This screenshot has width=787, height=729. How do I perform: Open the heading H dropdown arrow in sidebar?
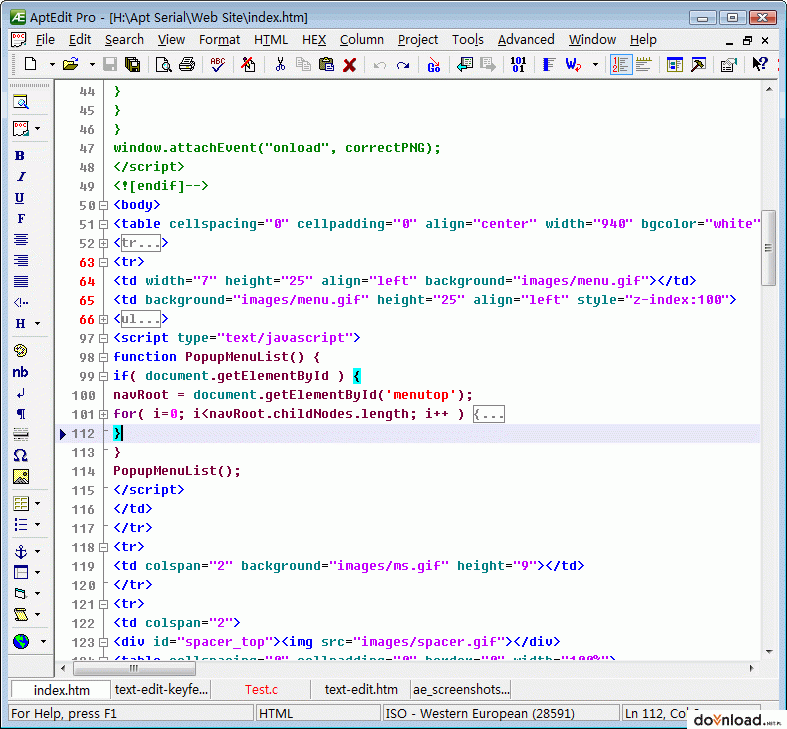pyautogui.click(x=38, y=323)
